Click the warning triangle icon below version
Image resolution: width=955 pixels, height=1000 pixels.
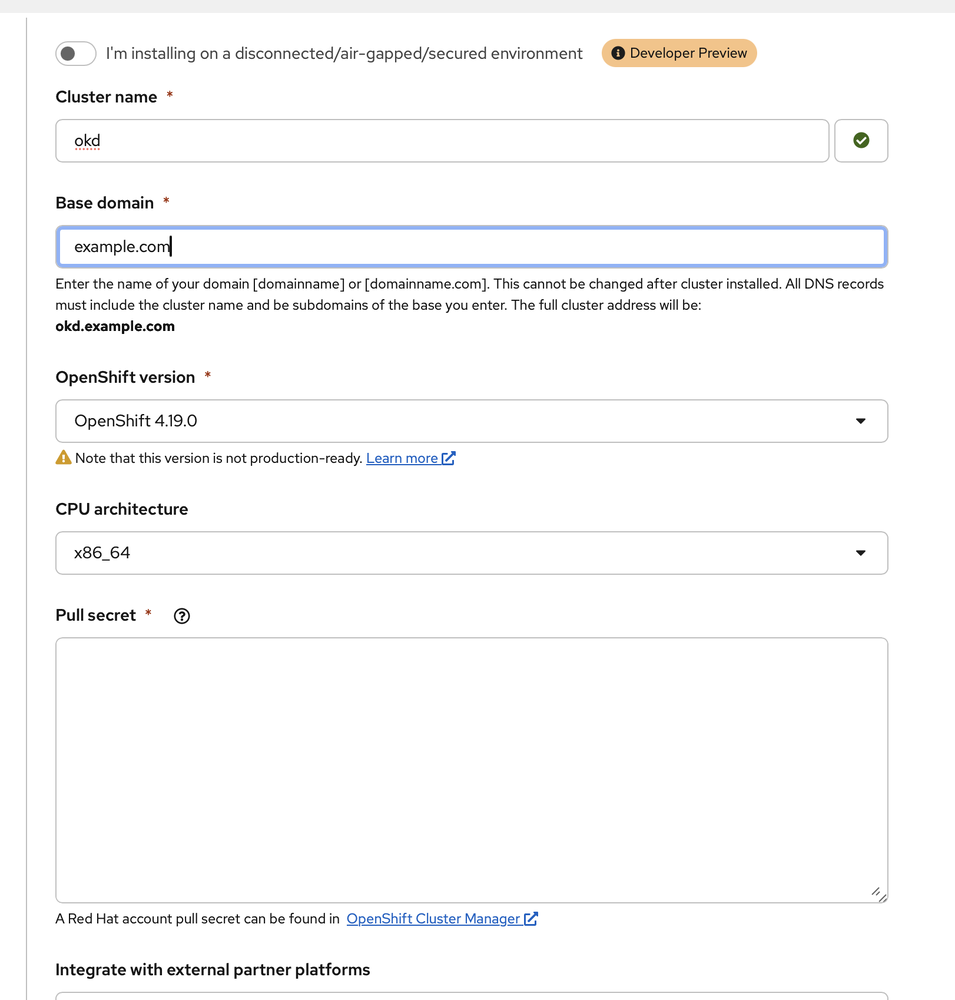point(64,458)
